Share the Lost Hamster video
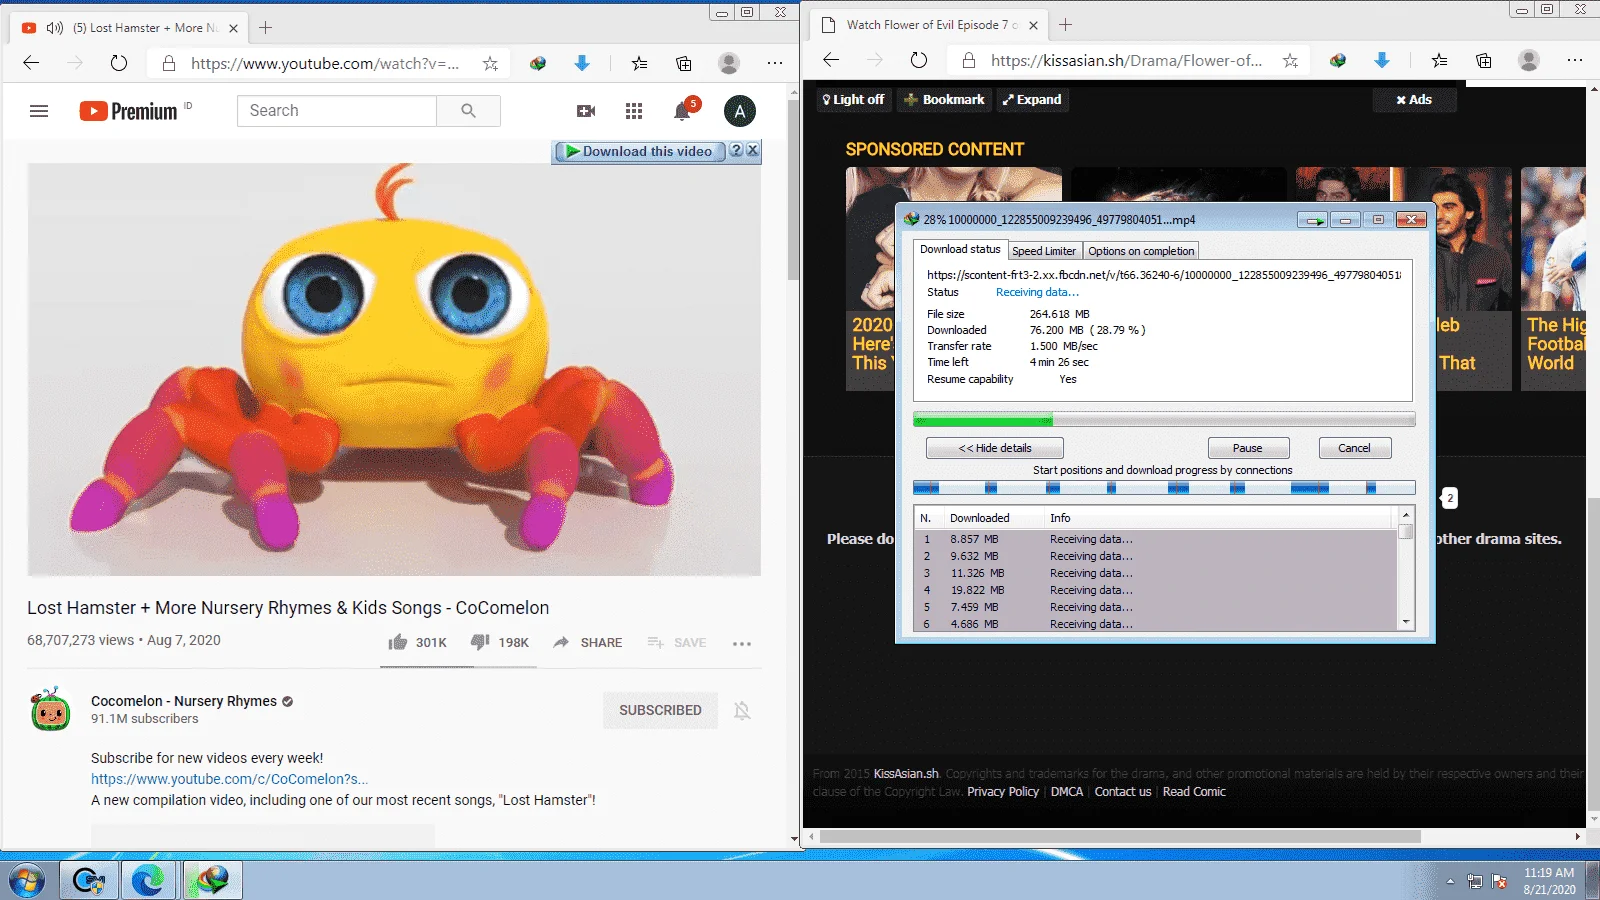 (x=587, y=642)
